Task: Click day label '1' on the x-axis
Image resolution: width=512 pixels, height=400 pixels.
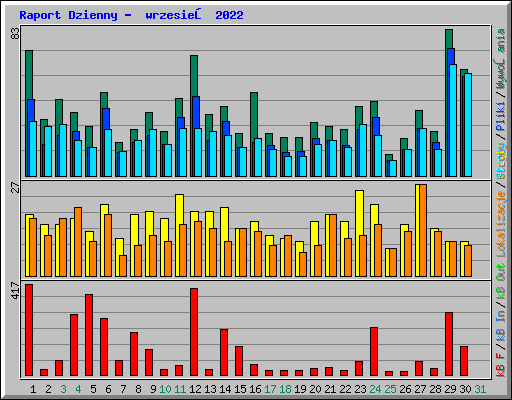Action: [33, 389]
